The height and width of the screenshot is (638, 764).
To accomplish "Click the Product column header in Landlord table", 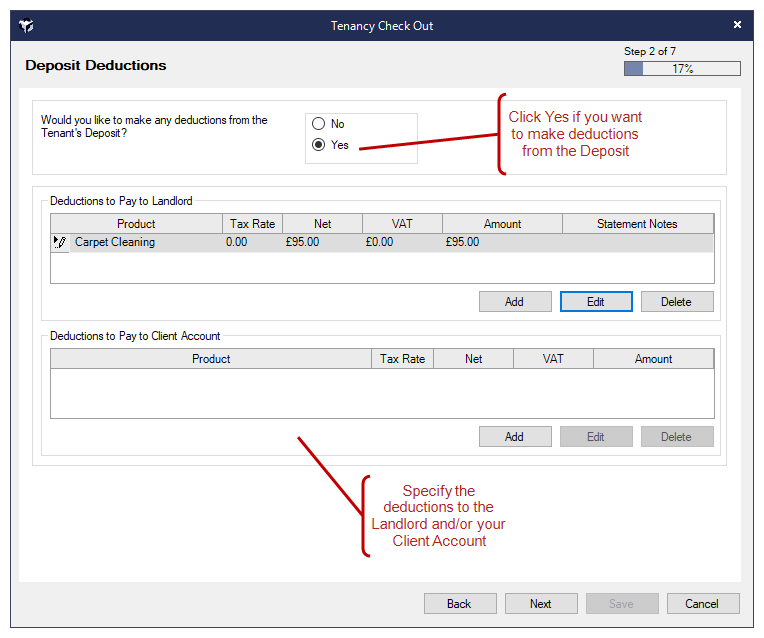I will (136, 224).
